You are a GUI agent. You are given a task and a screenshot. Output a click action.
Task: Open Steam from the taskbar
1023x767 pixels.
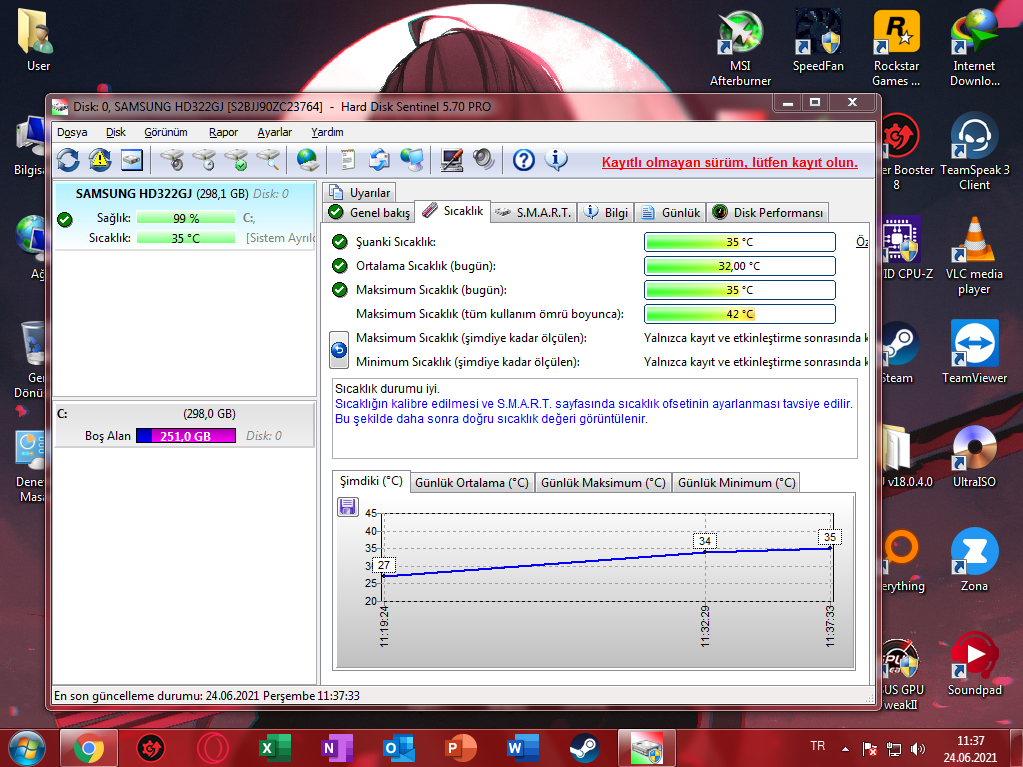pyautogui.click(x=584, y=748)
